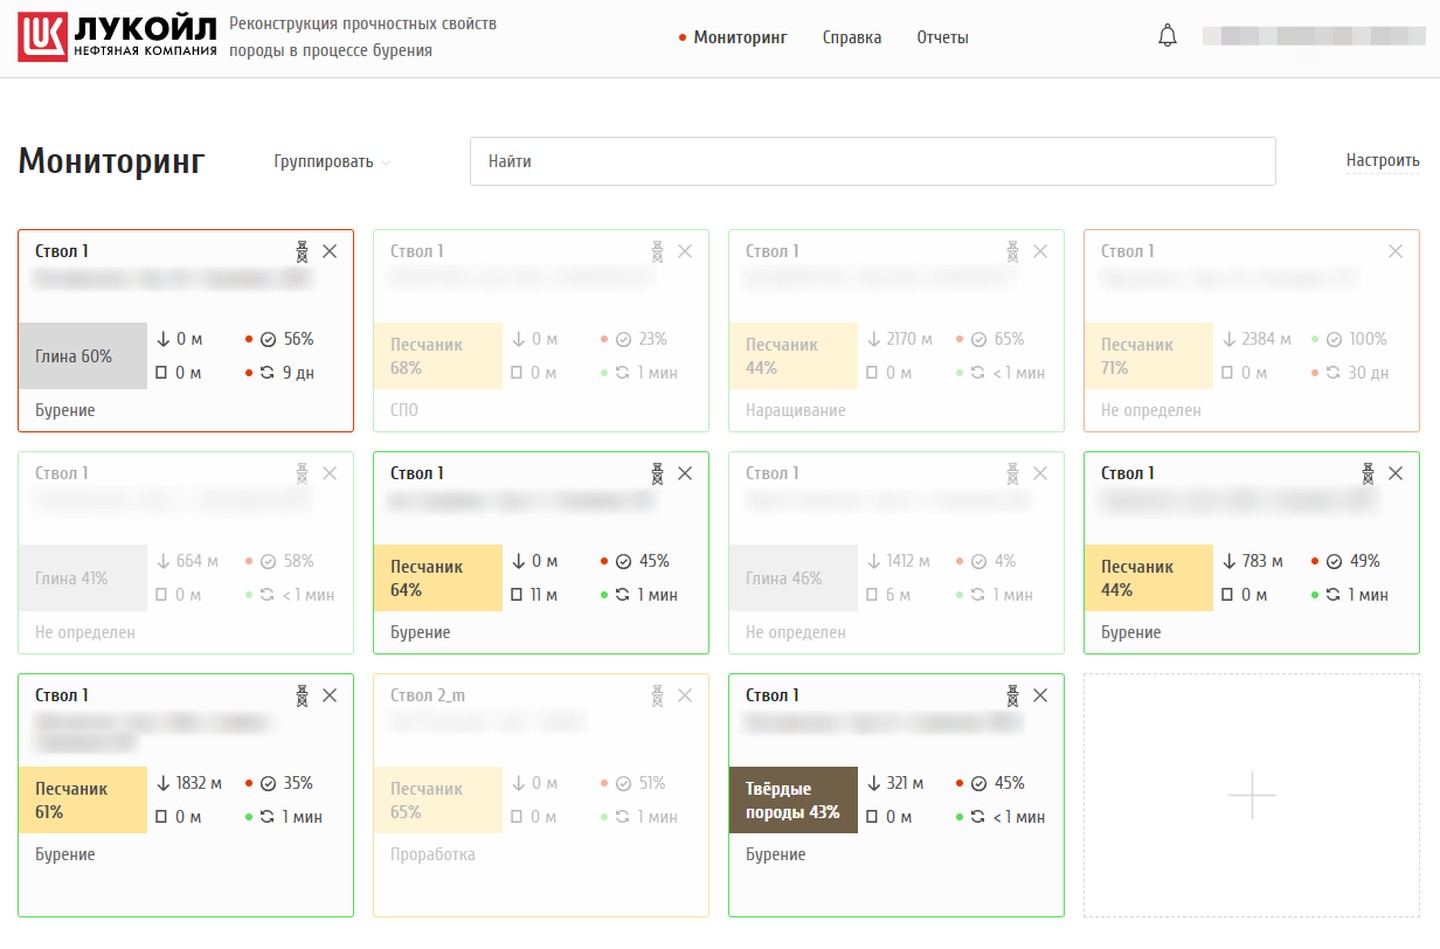1440x949 pixels.
Task: Close the Бурение card with 783 м
Action: pyautogui.click(x=1396, y=474)
